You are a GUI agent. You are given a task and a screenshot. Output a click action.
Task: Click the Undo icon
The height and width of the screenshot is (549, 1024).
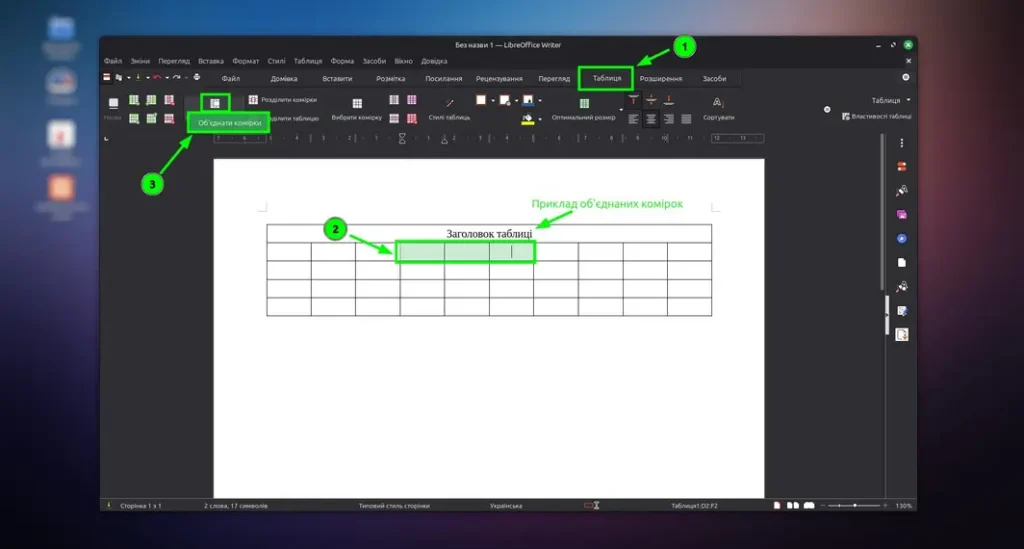pos(157,77)
